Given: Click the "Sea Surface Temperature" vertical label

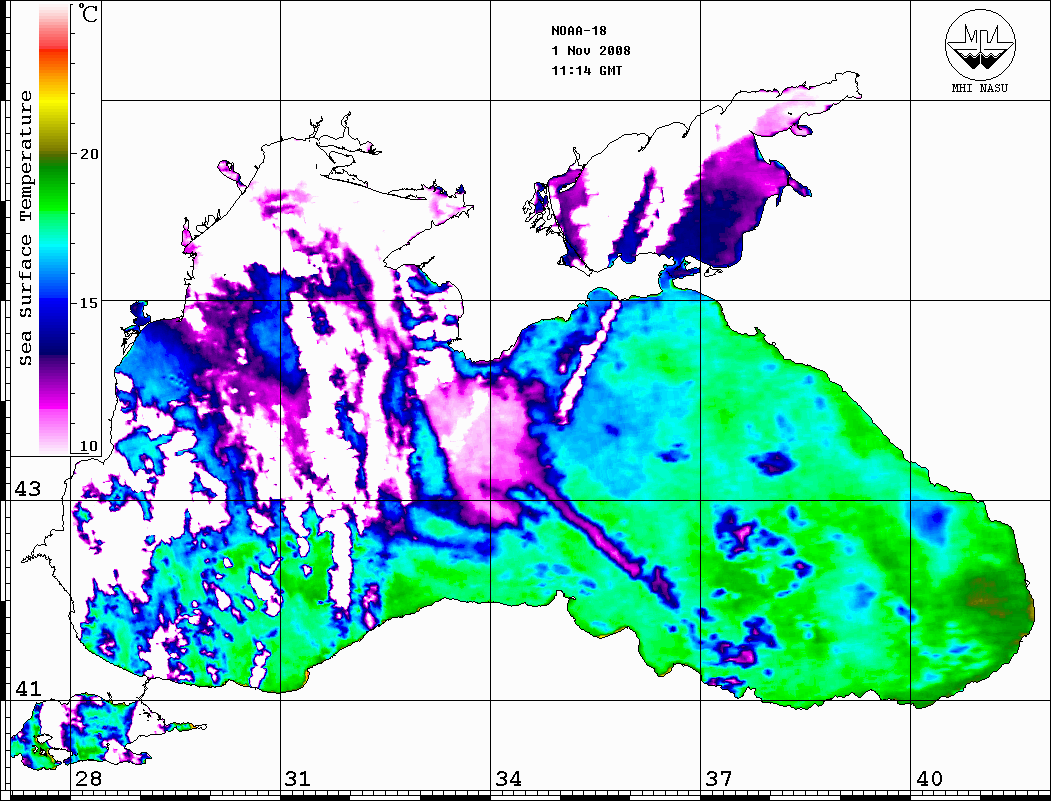Looking at the screenshot, I should click(26, 228).
